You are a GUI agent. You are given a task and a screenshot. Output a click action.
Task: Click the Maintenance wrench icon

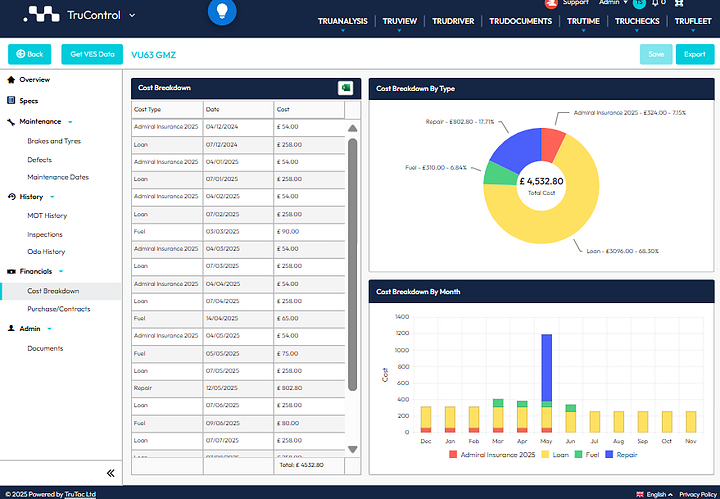[x=11, y=122]
